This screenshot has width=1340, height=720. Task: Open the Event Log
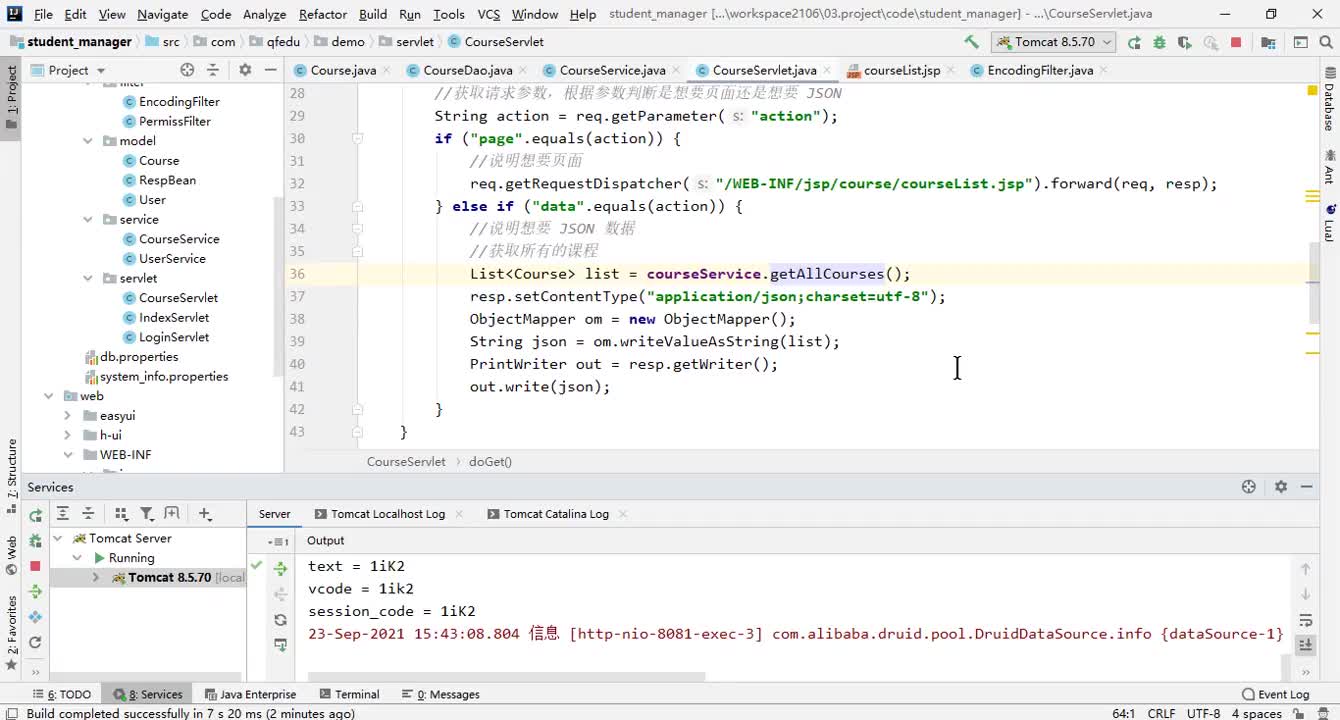(x=1275, y=694)
